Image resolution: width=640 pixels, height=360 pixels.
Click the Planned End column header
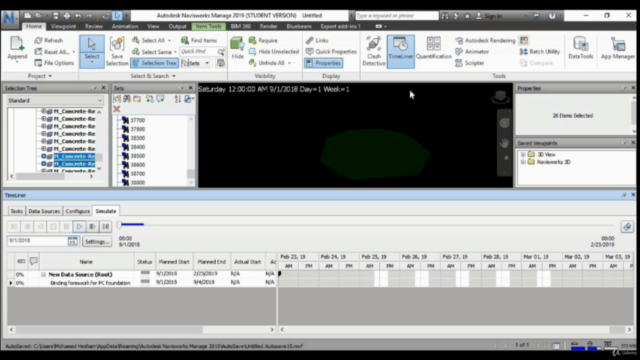211,262
